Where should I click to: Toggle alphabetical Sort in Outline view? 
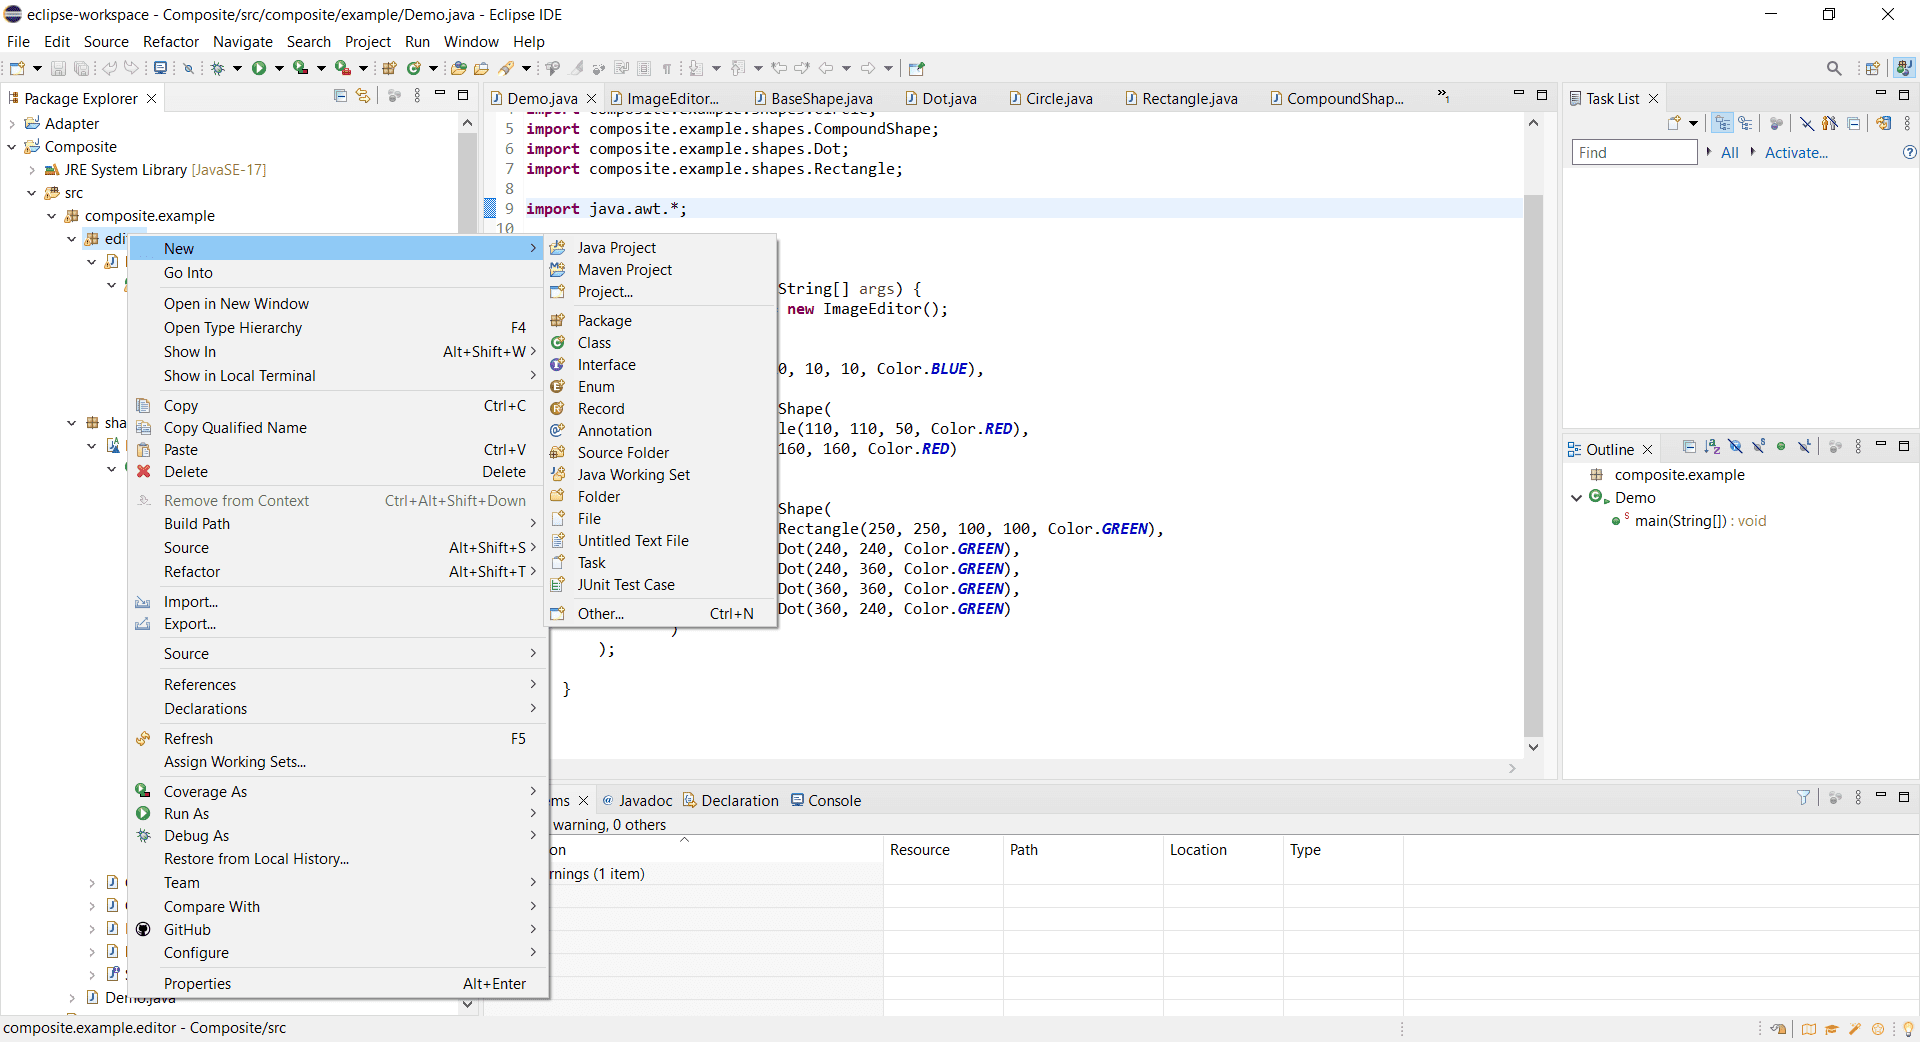(1712, 447)
